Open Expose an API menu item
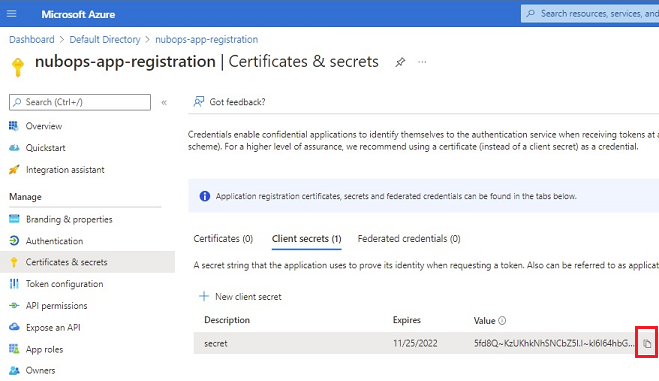659x381 pixels. (53, 328)
